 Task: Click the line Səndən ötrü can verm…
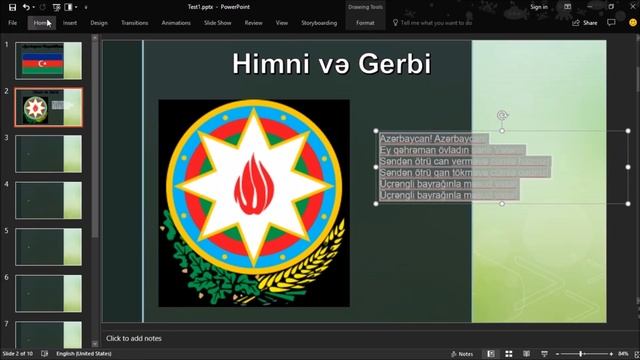pos(465,161)
